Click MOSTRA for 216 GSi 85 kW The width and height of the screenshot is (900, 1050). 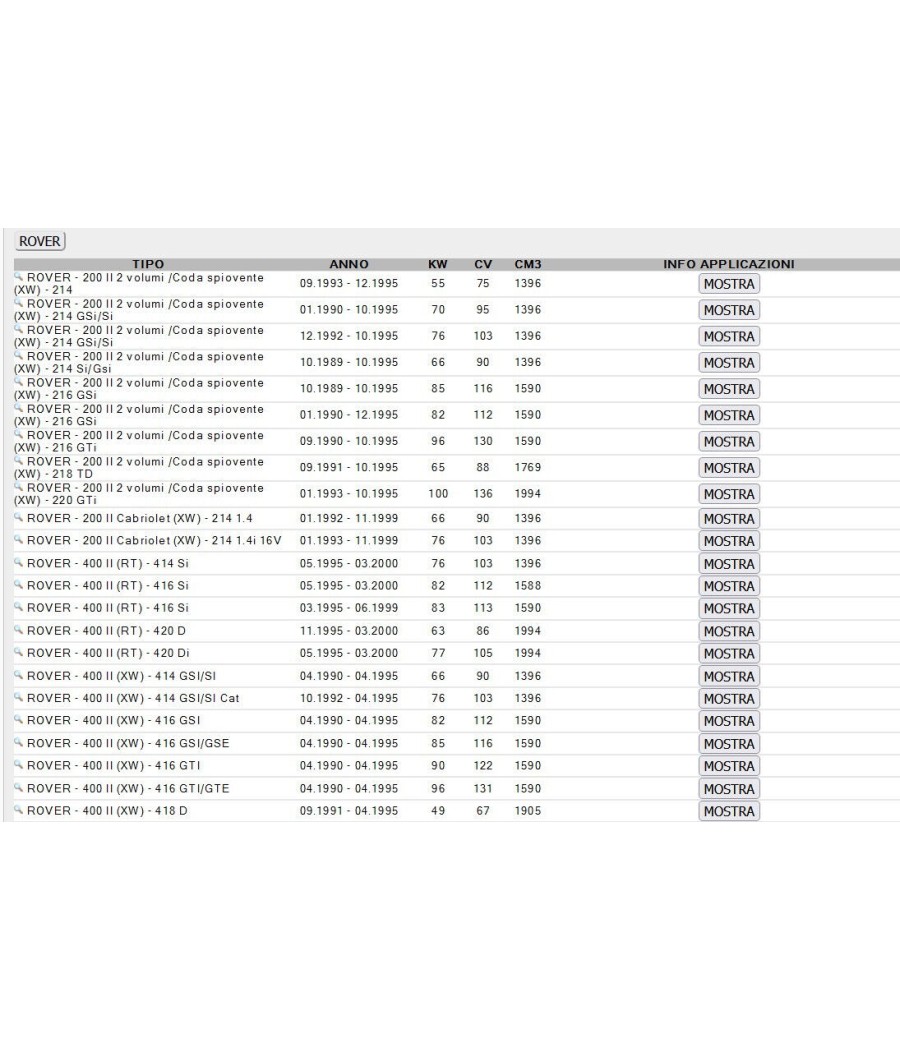[x=729, y=389]
